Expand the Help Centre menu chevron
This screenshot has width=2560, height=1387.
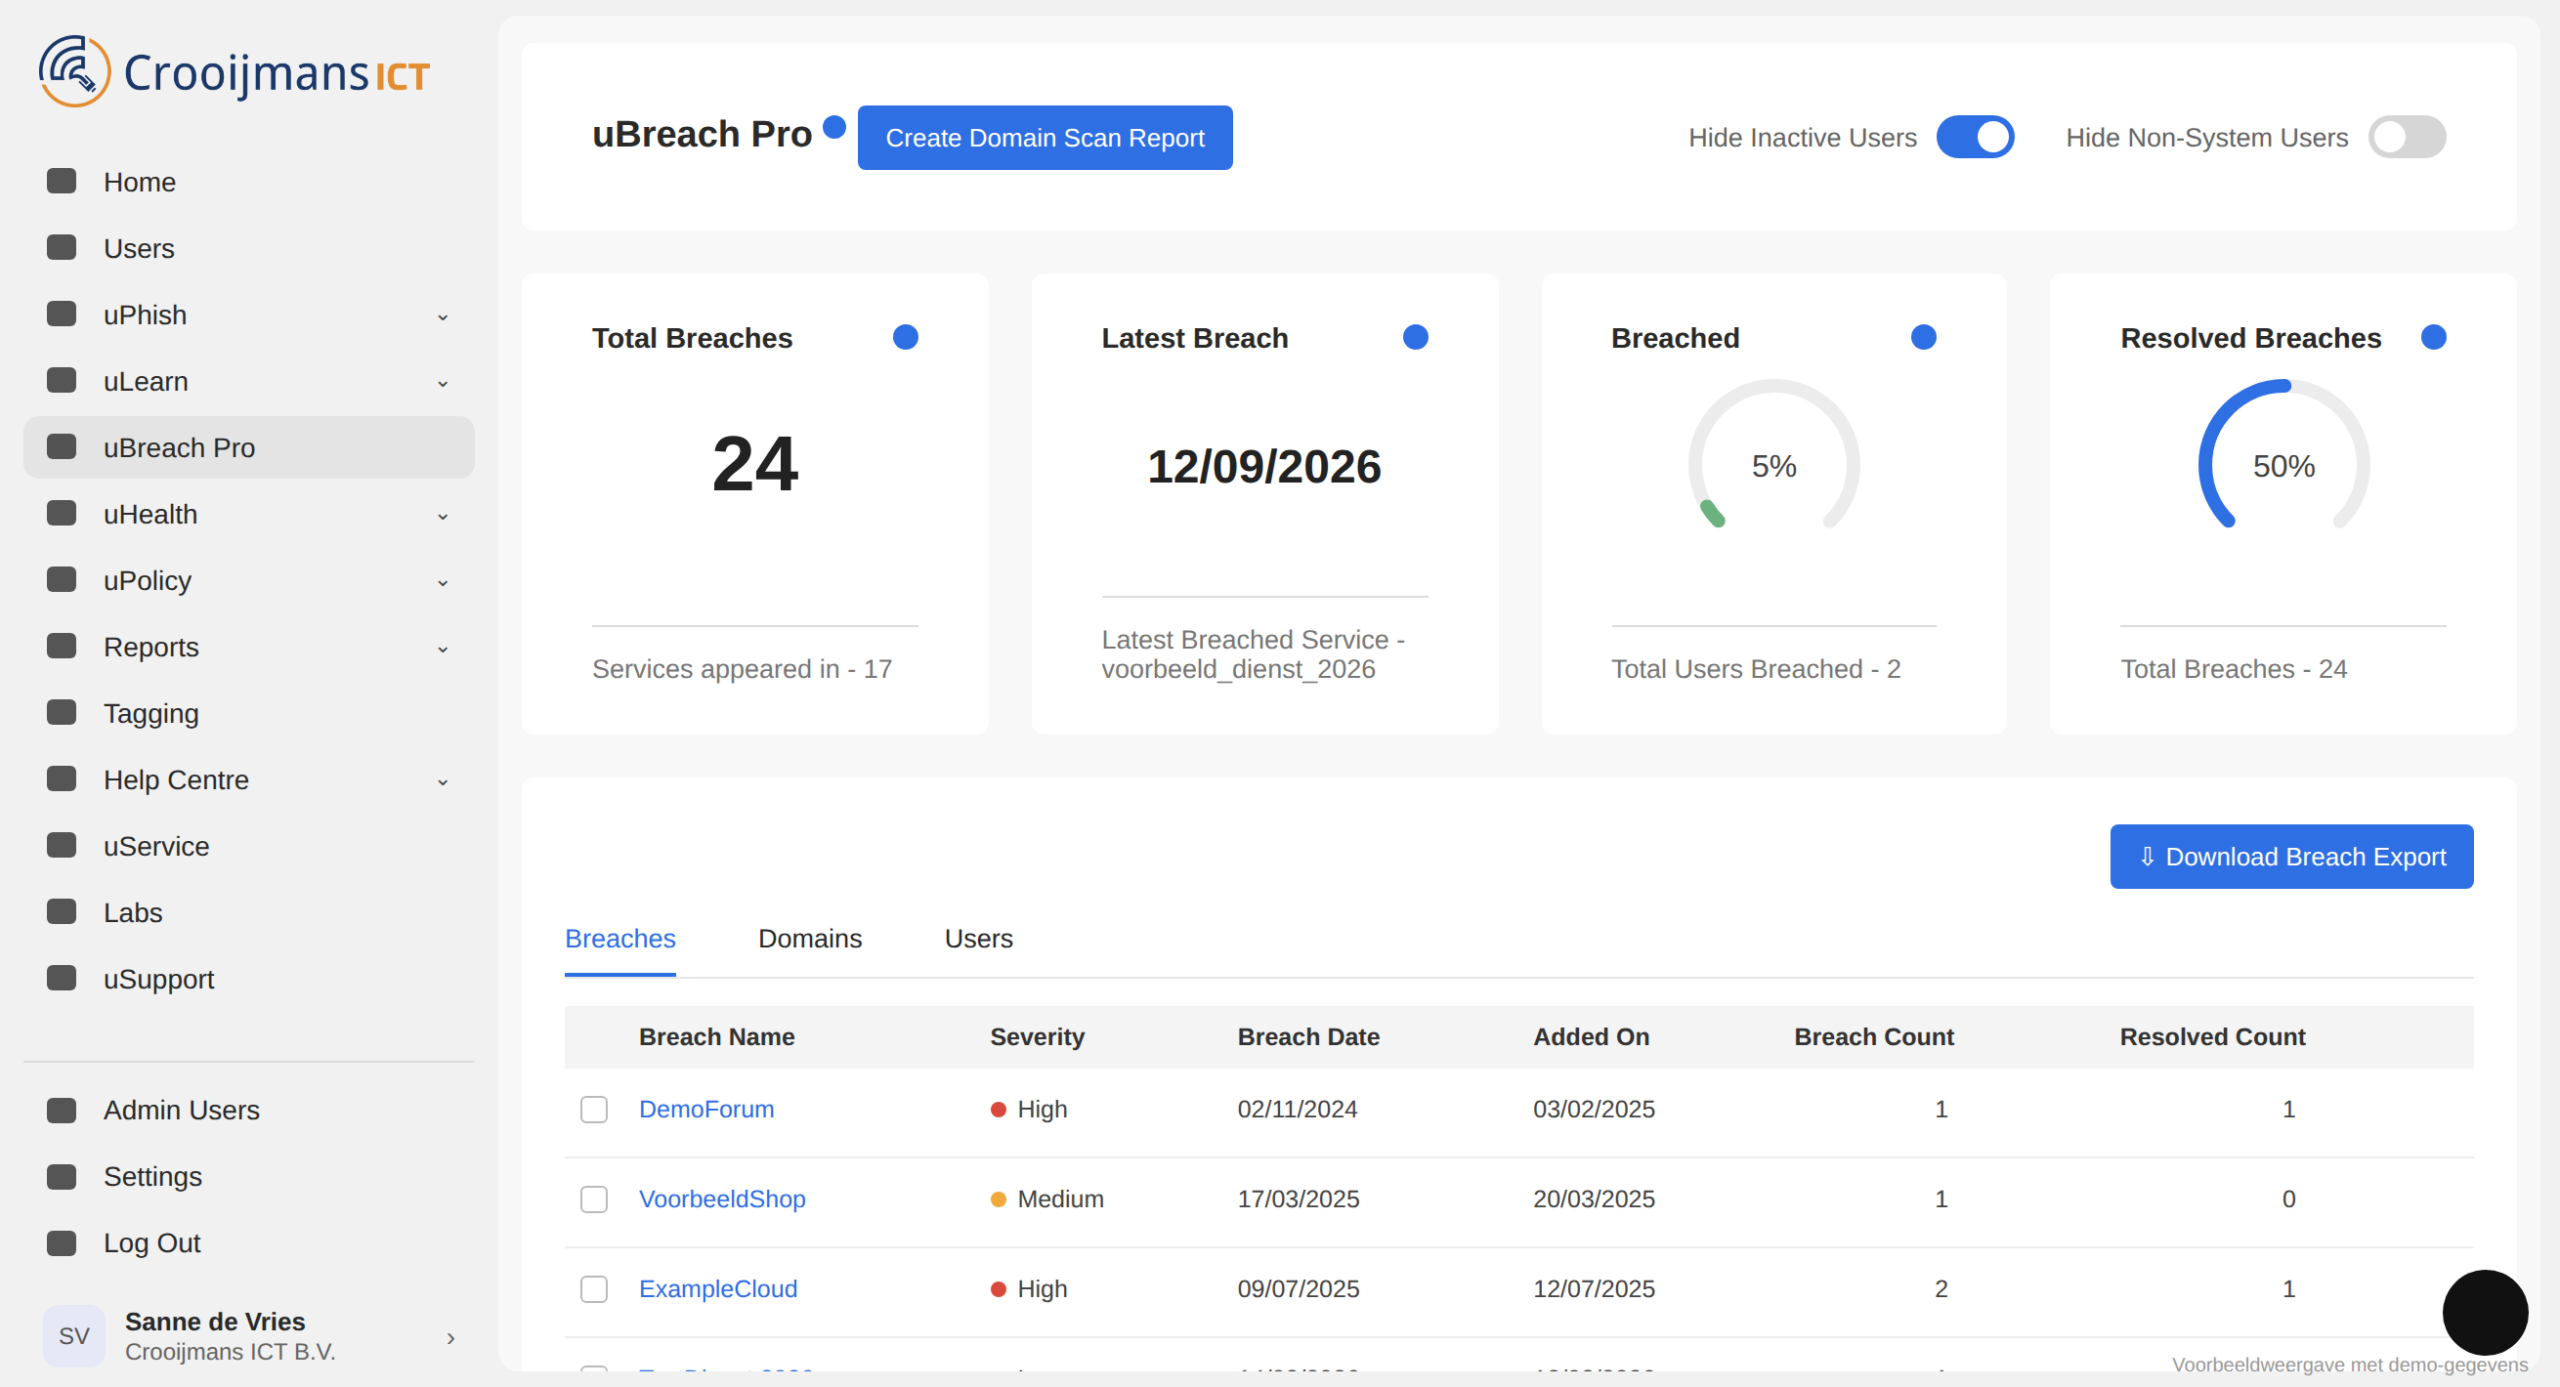[443, 782]
